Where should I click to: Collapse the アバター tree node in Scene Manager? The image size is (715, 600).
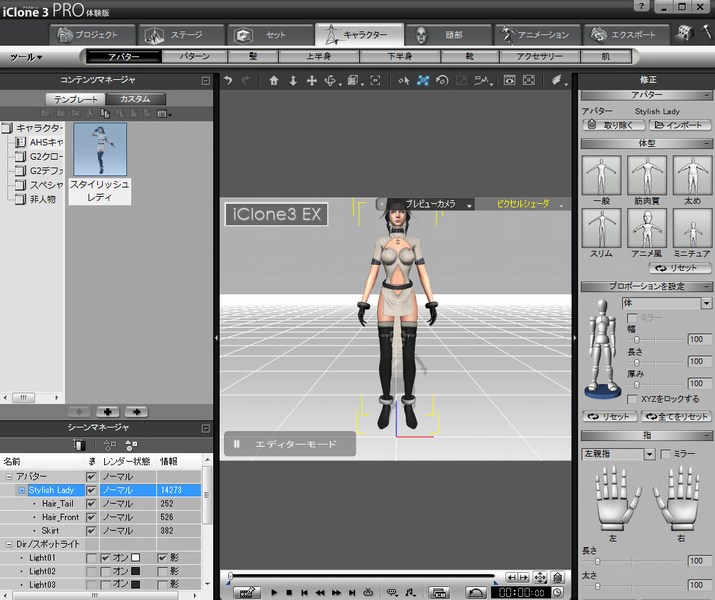coord(9,476)
